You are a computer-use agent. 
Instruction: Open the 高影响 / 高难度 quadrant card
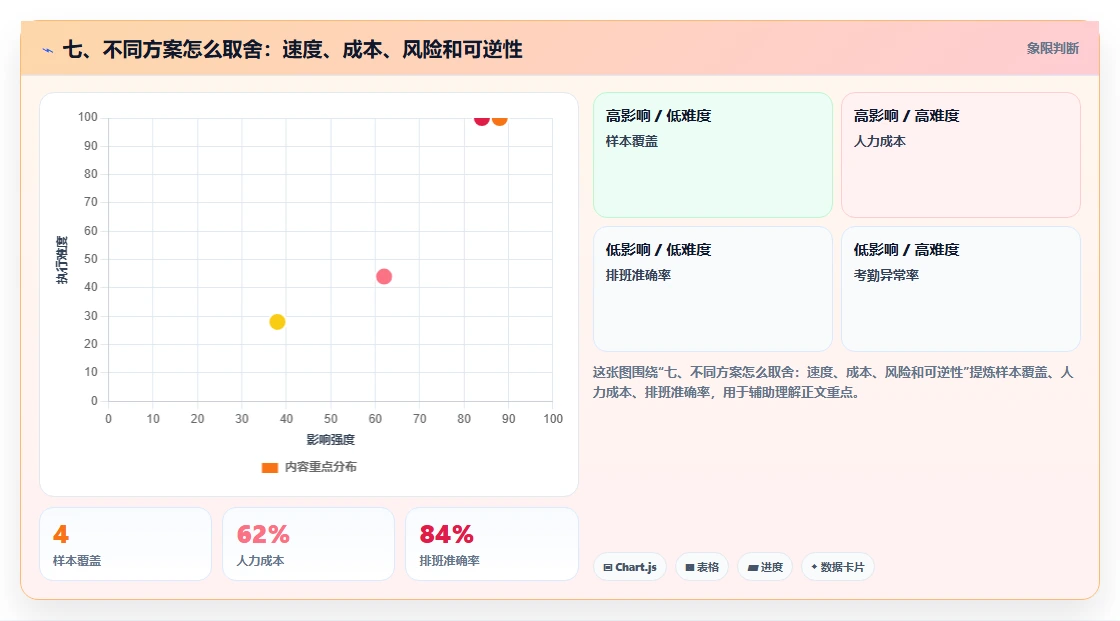coord(961,155)
